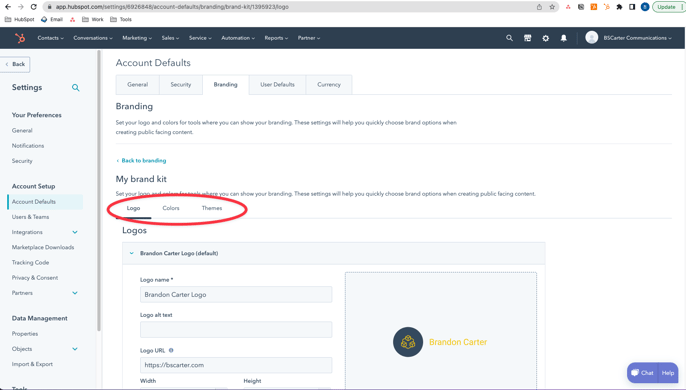Image resolution: width=686 pixels, height=390 pixels.
Task: Open the Work bookmarks folder
Action: (93, 19)
